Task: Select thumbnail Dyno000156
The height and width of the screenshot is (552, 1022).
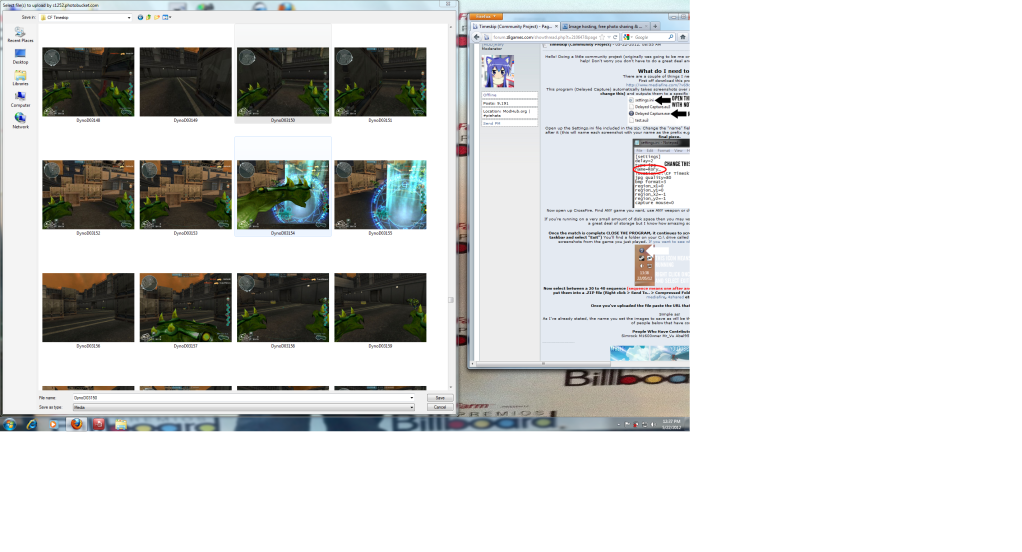Action: coord(88,308)
